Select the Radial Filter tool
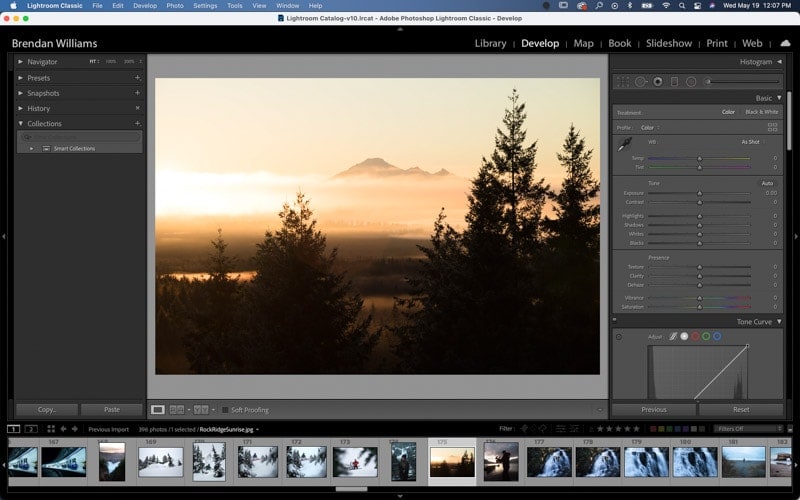800x500 pixels. (691, 82)
